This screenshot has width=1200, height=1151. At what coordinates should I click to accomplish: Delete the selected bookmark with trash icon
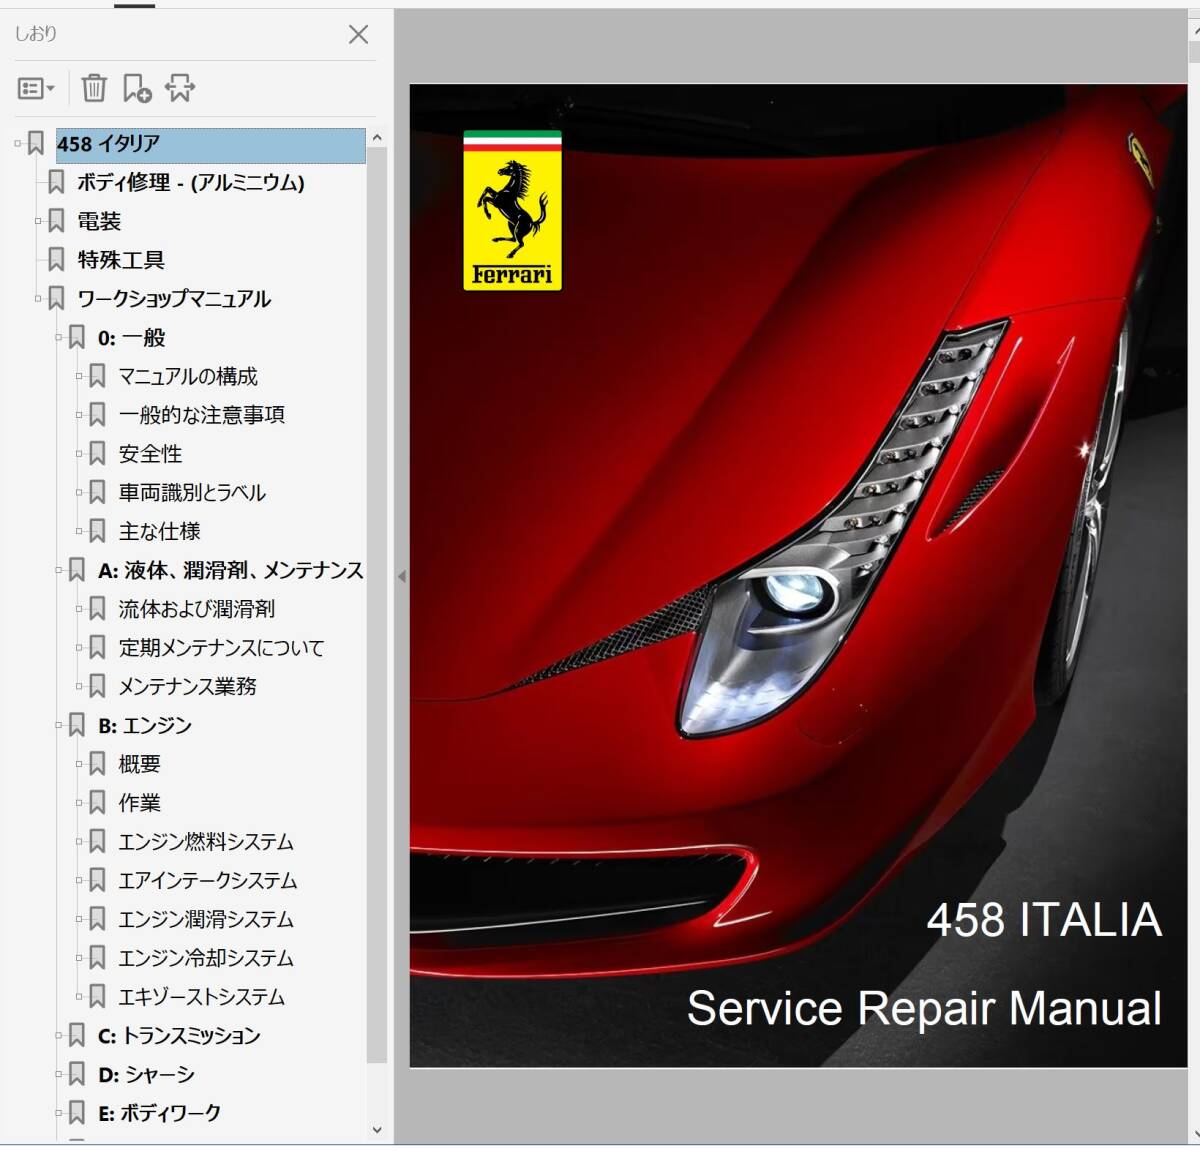[x=94, y=88]
